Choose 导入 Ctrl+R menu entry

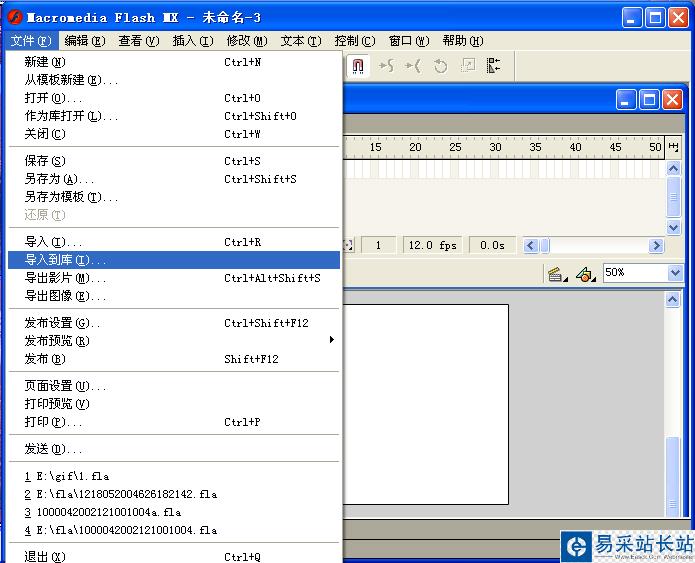click(174, 242)
